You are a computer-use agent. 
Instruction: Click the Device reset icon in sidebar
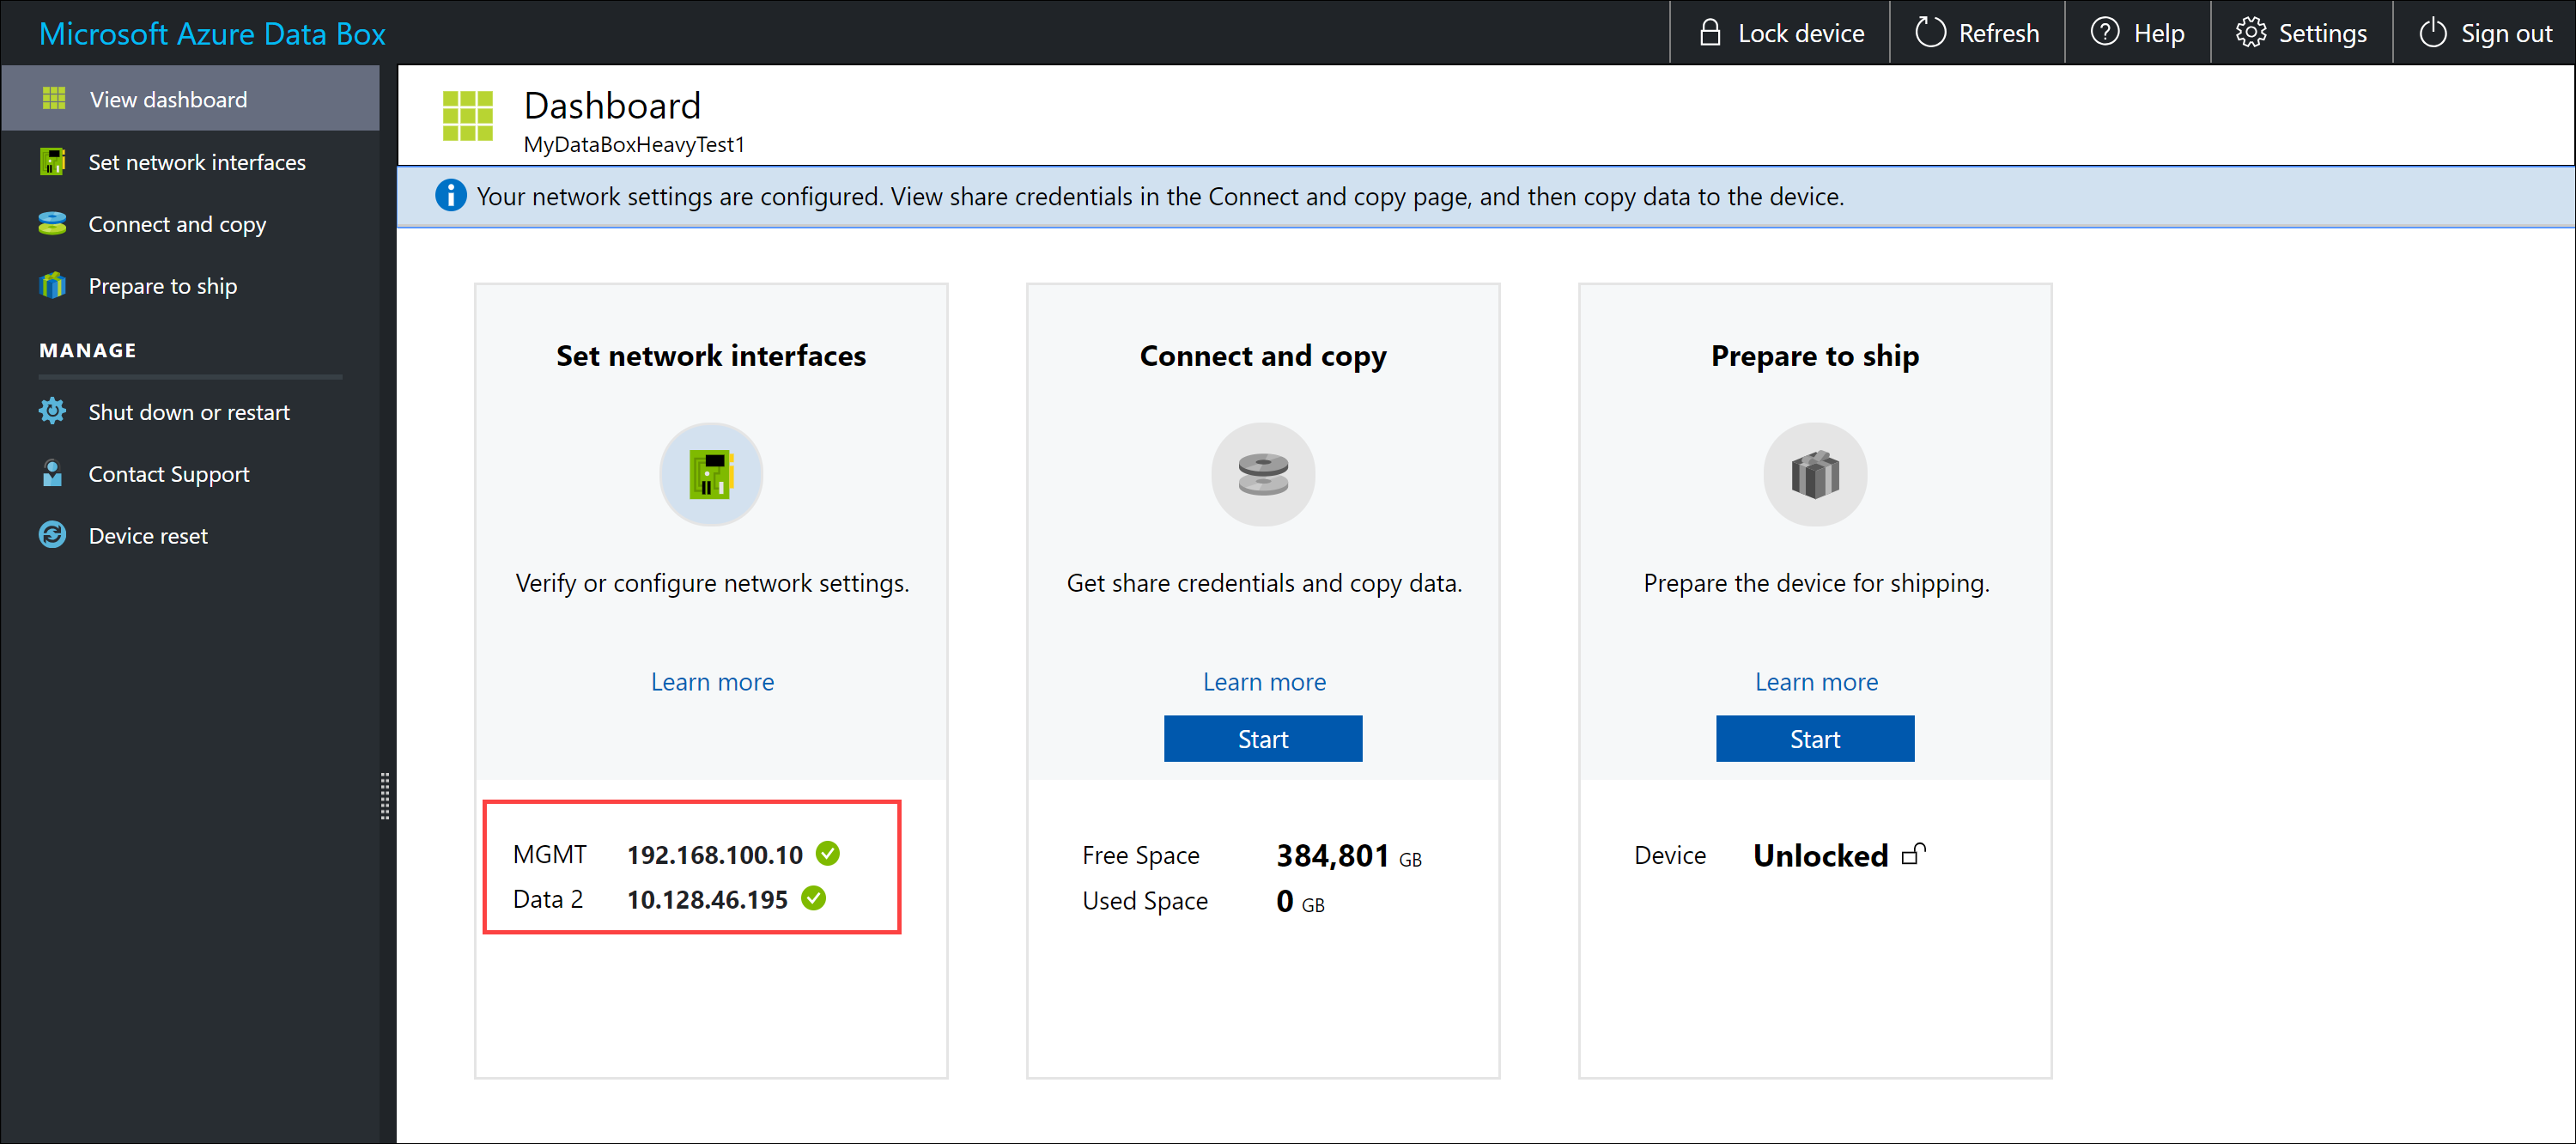54,534
